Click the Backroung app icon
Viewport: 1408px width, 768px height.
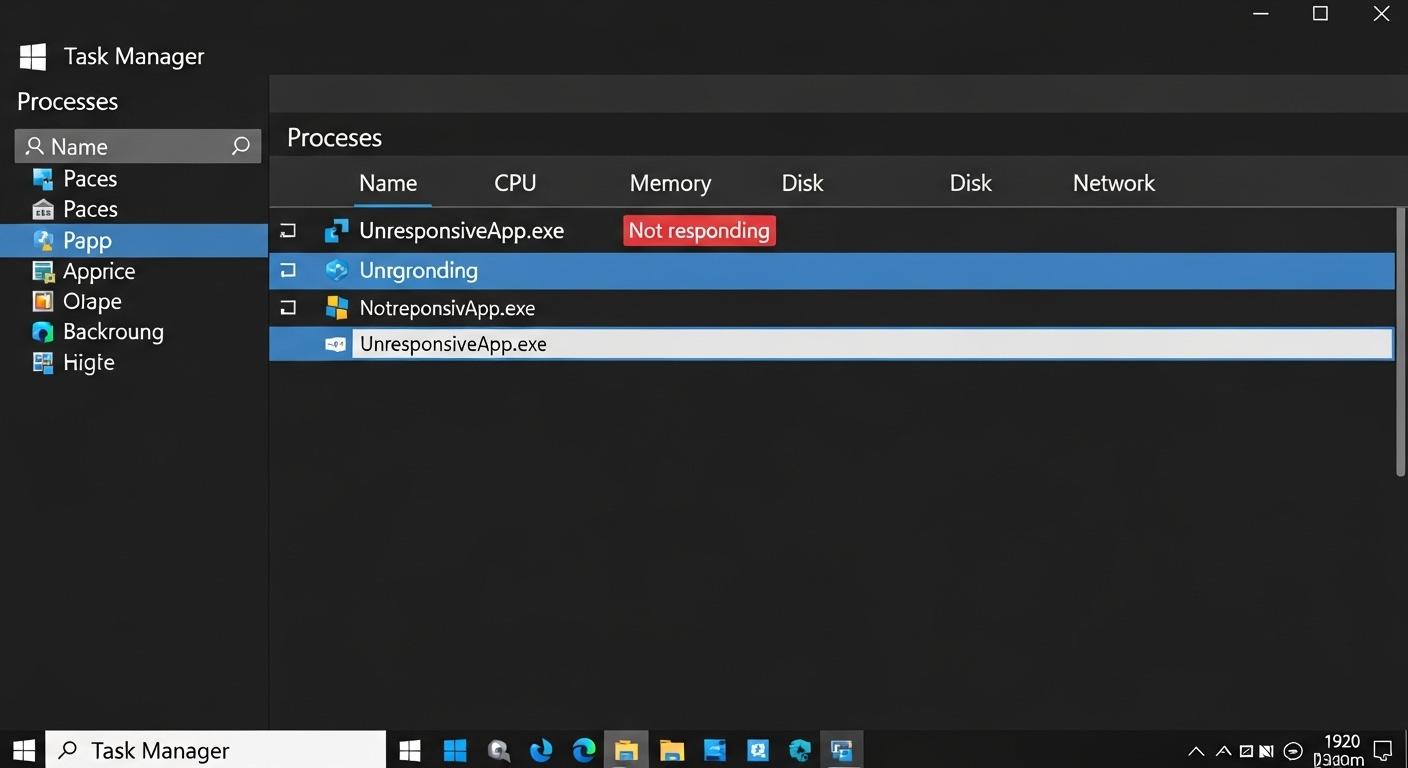point(44,331)
